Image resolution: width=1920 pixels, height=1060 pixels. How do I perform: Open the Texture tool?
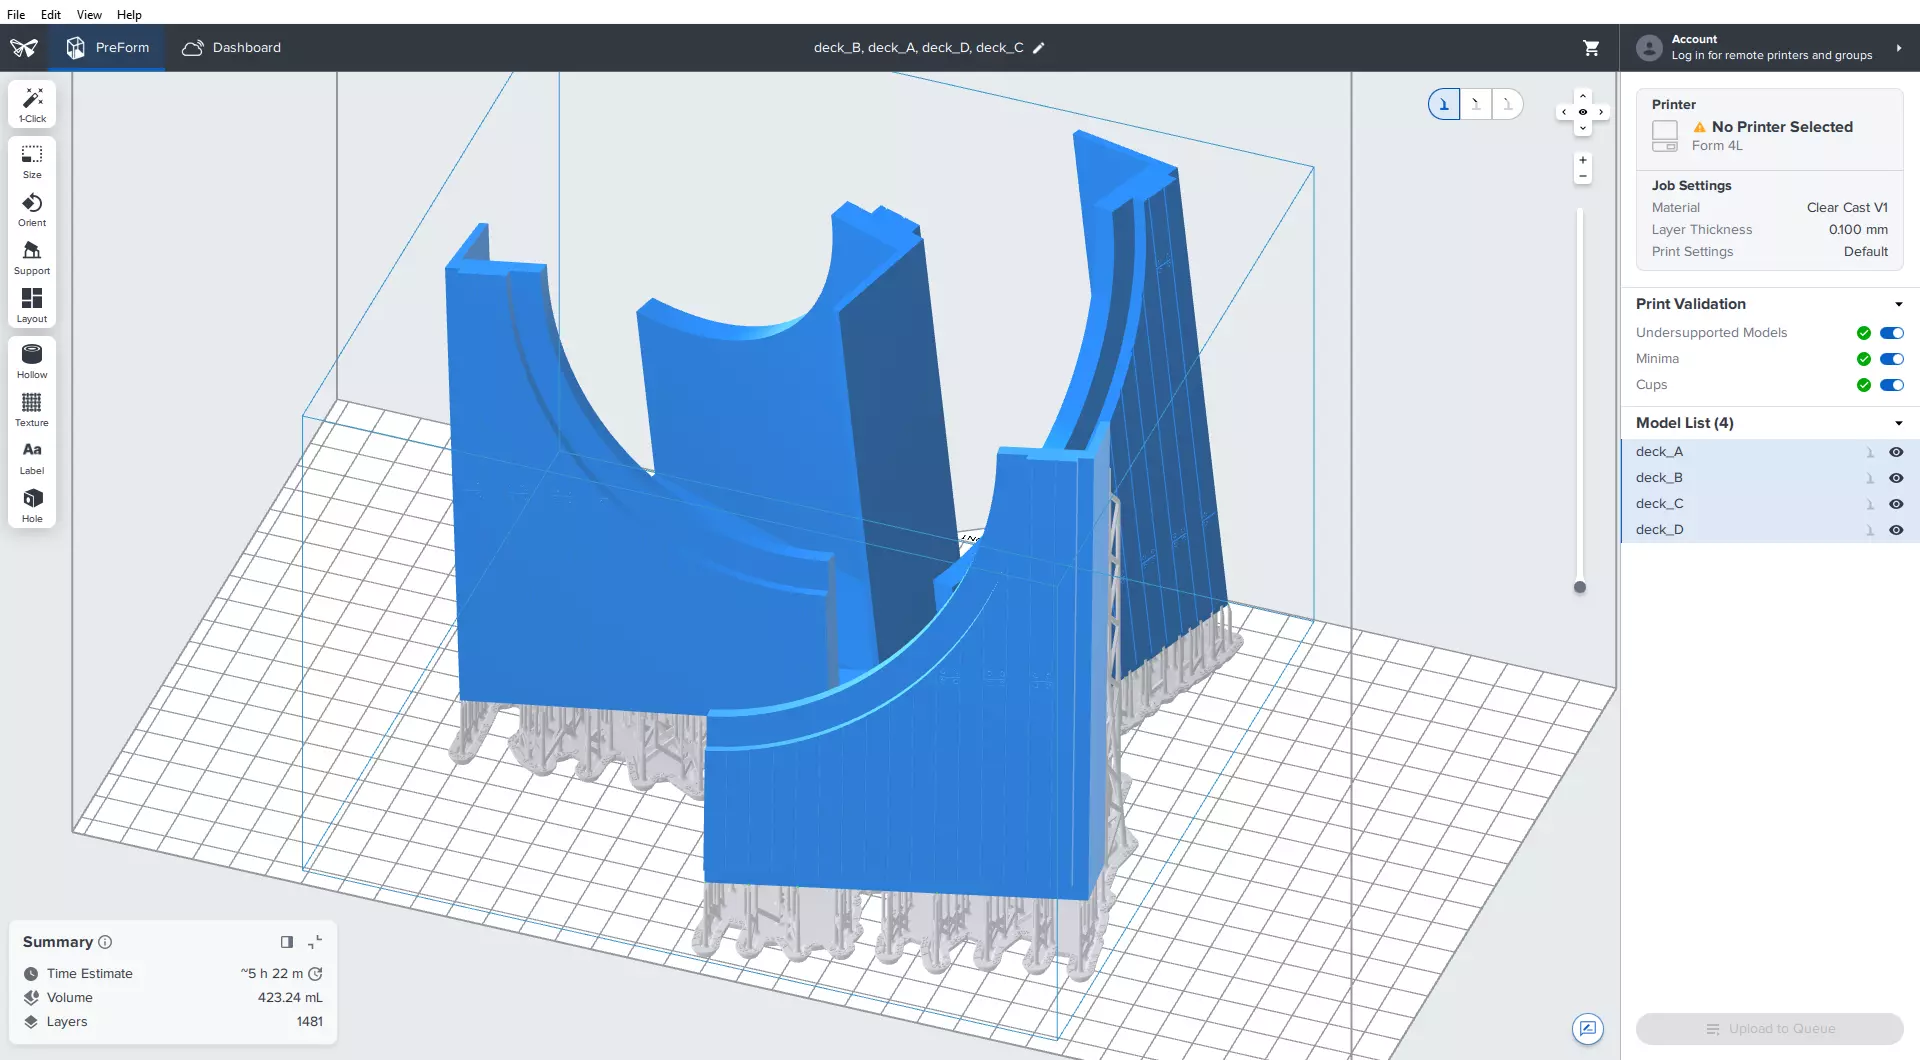pos(32,409)
